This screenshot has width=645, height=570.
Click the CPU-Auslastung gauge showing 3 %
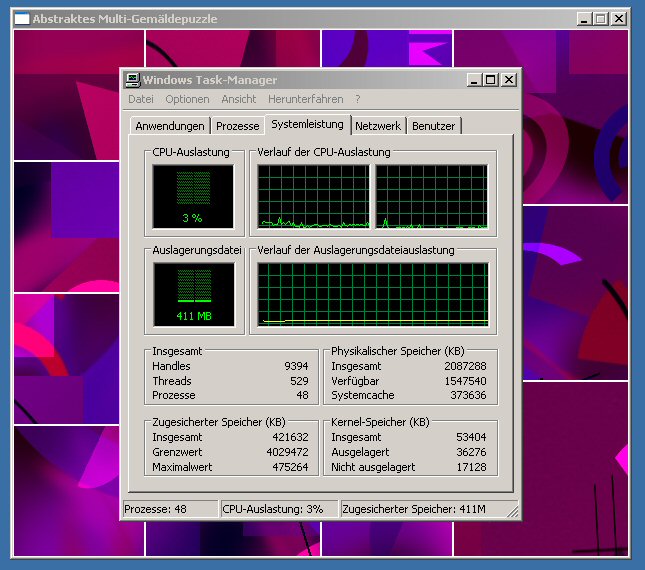(x=192, y=197)
